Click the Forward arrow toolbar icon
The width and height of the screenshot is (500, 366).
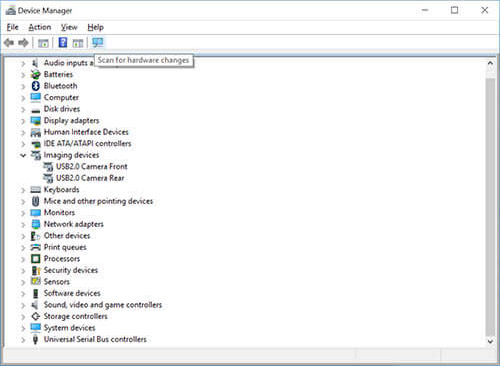tap(23, 43)
